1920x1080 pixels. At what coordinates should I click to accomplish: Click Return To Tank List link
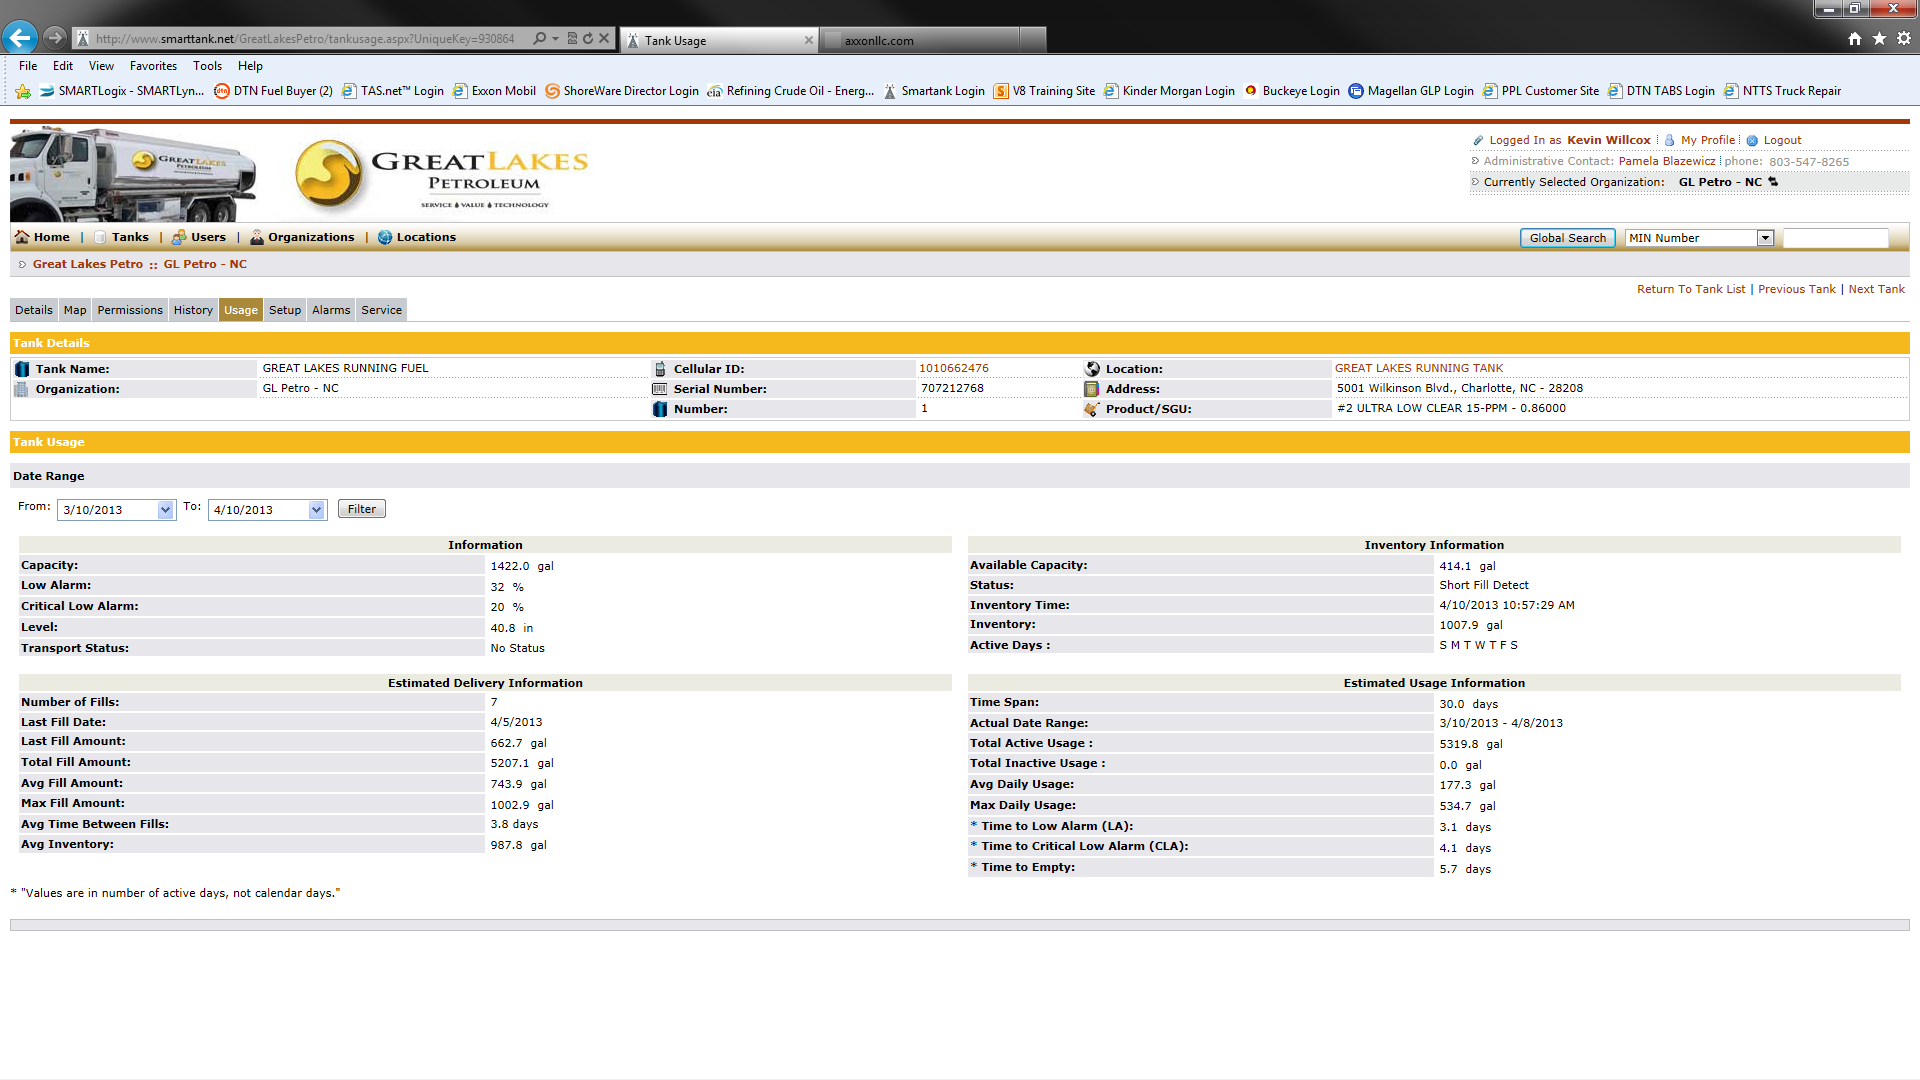point(1690,289)
